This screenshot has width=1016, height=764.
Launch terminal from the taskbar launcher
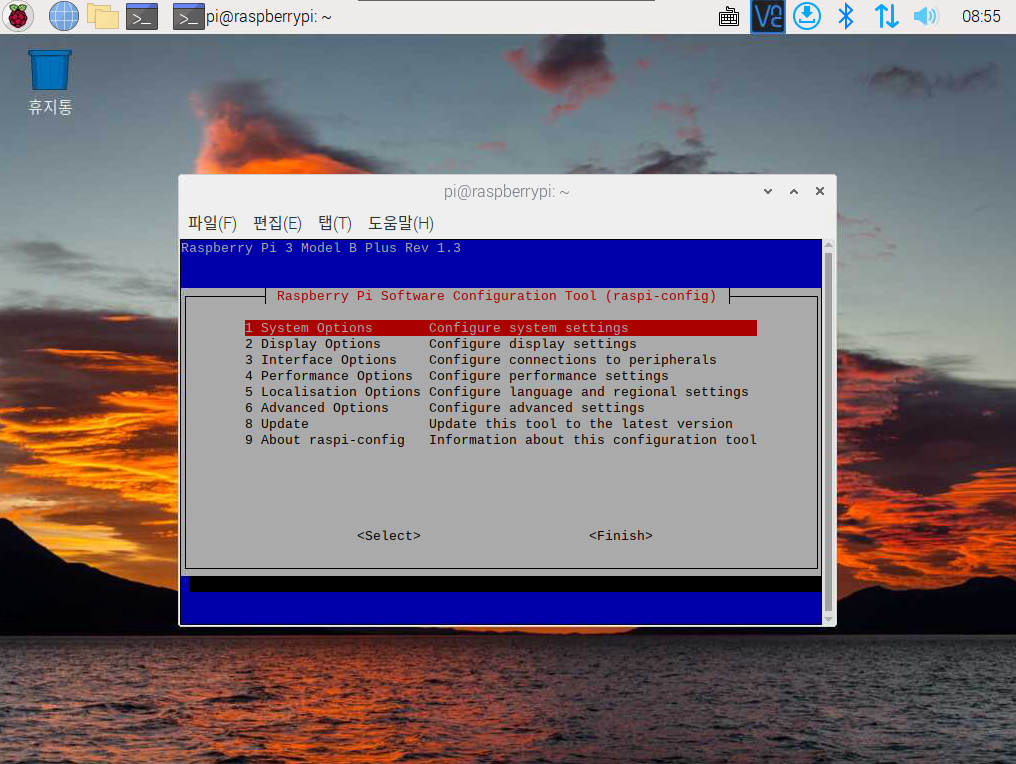142,16
